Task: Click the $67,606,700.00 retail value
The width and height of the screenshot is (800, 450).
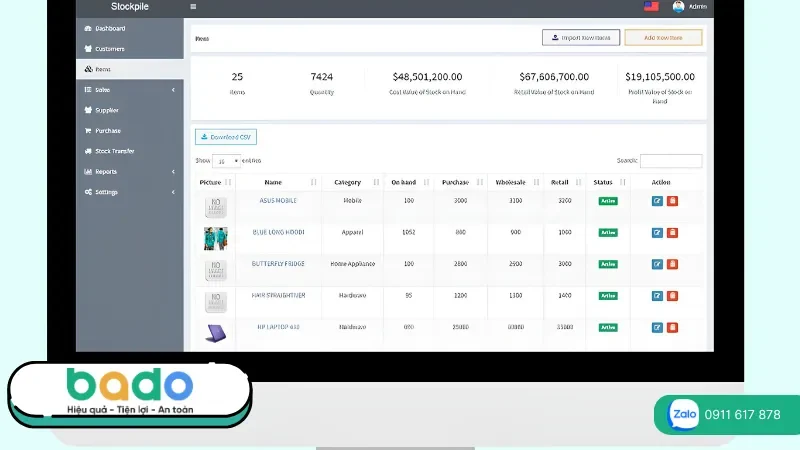Action: (x=554, y=77)
